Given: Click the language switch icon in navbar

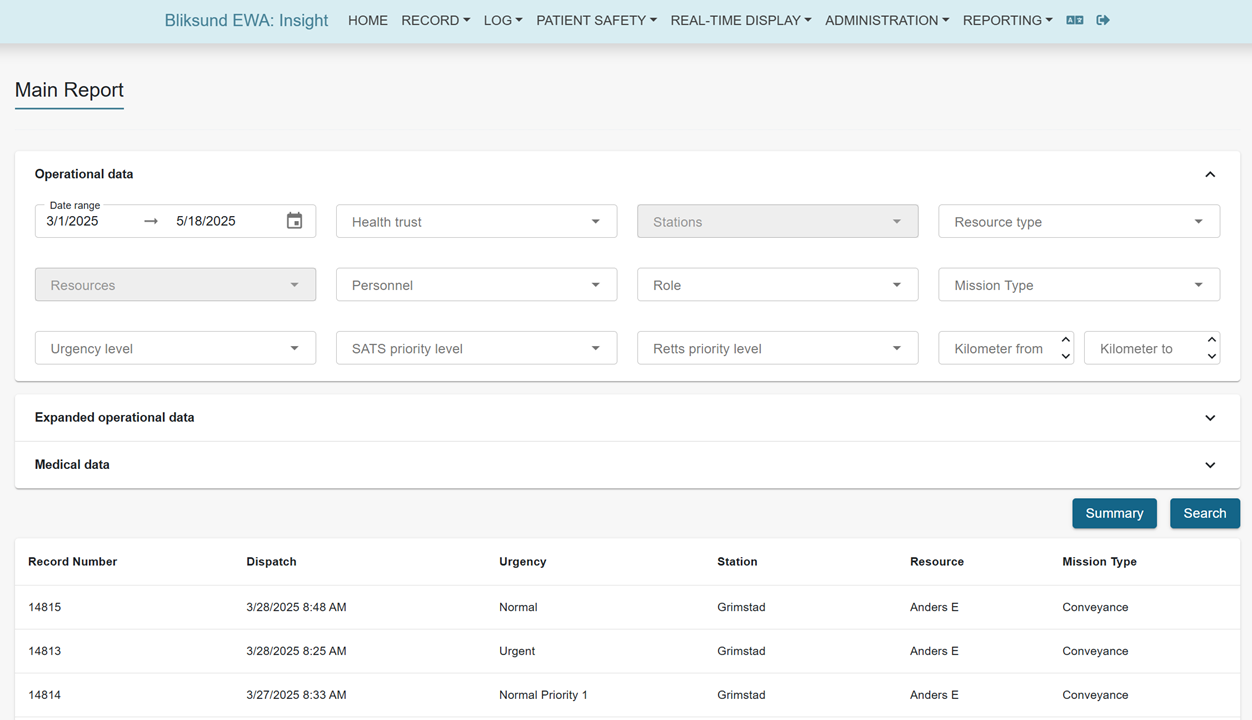Looking at the screenshot, I should point(1075,20).
